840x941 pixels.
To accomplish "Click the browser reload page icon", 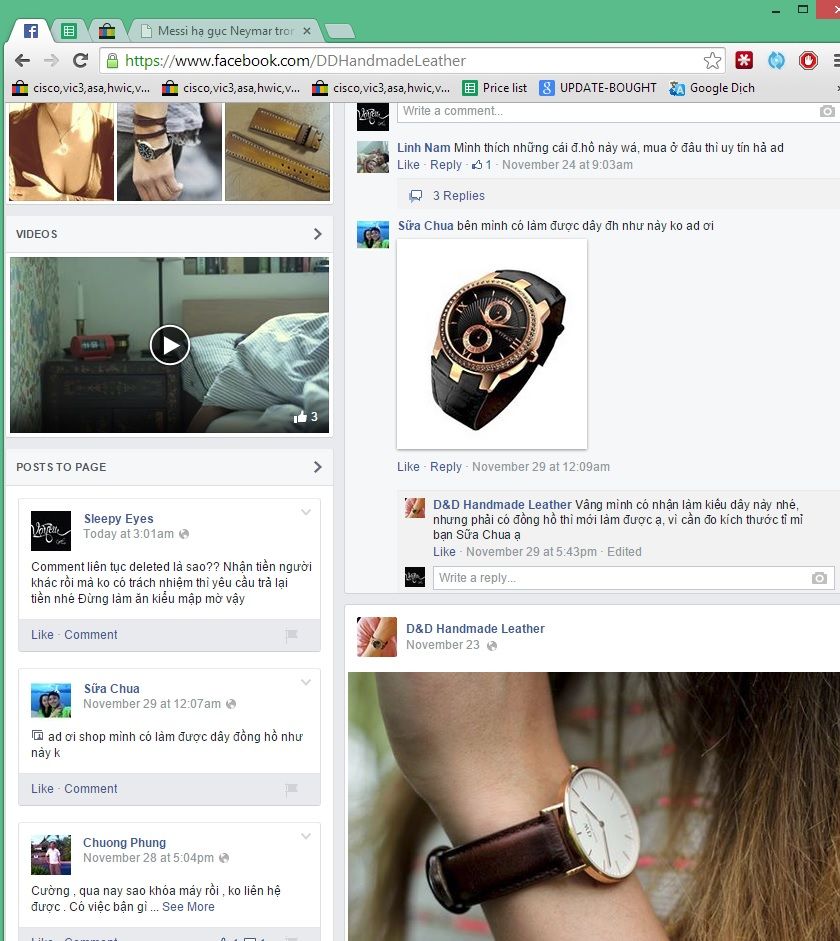I will point(81,61).
